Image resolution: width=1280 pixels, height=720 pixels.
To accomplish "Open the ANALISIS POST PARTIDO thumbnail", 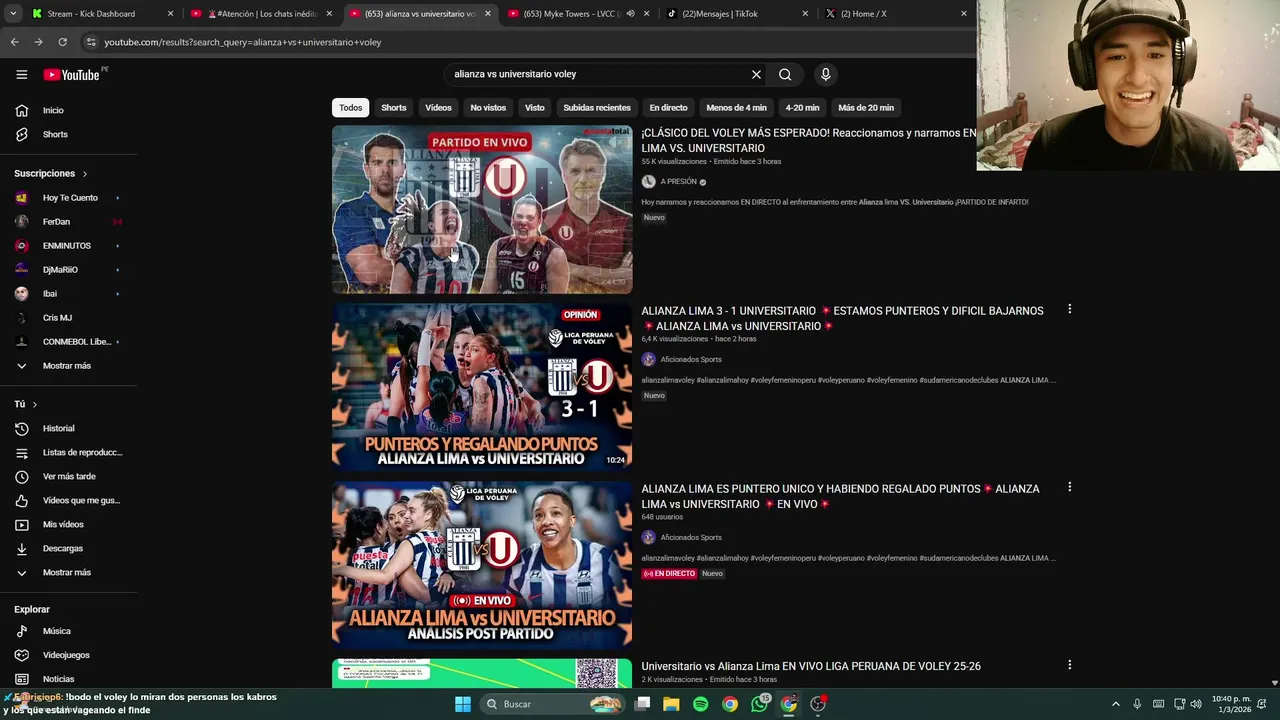I will tap(482, 565).
